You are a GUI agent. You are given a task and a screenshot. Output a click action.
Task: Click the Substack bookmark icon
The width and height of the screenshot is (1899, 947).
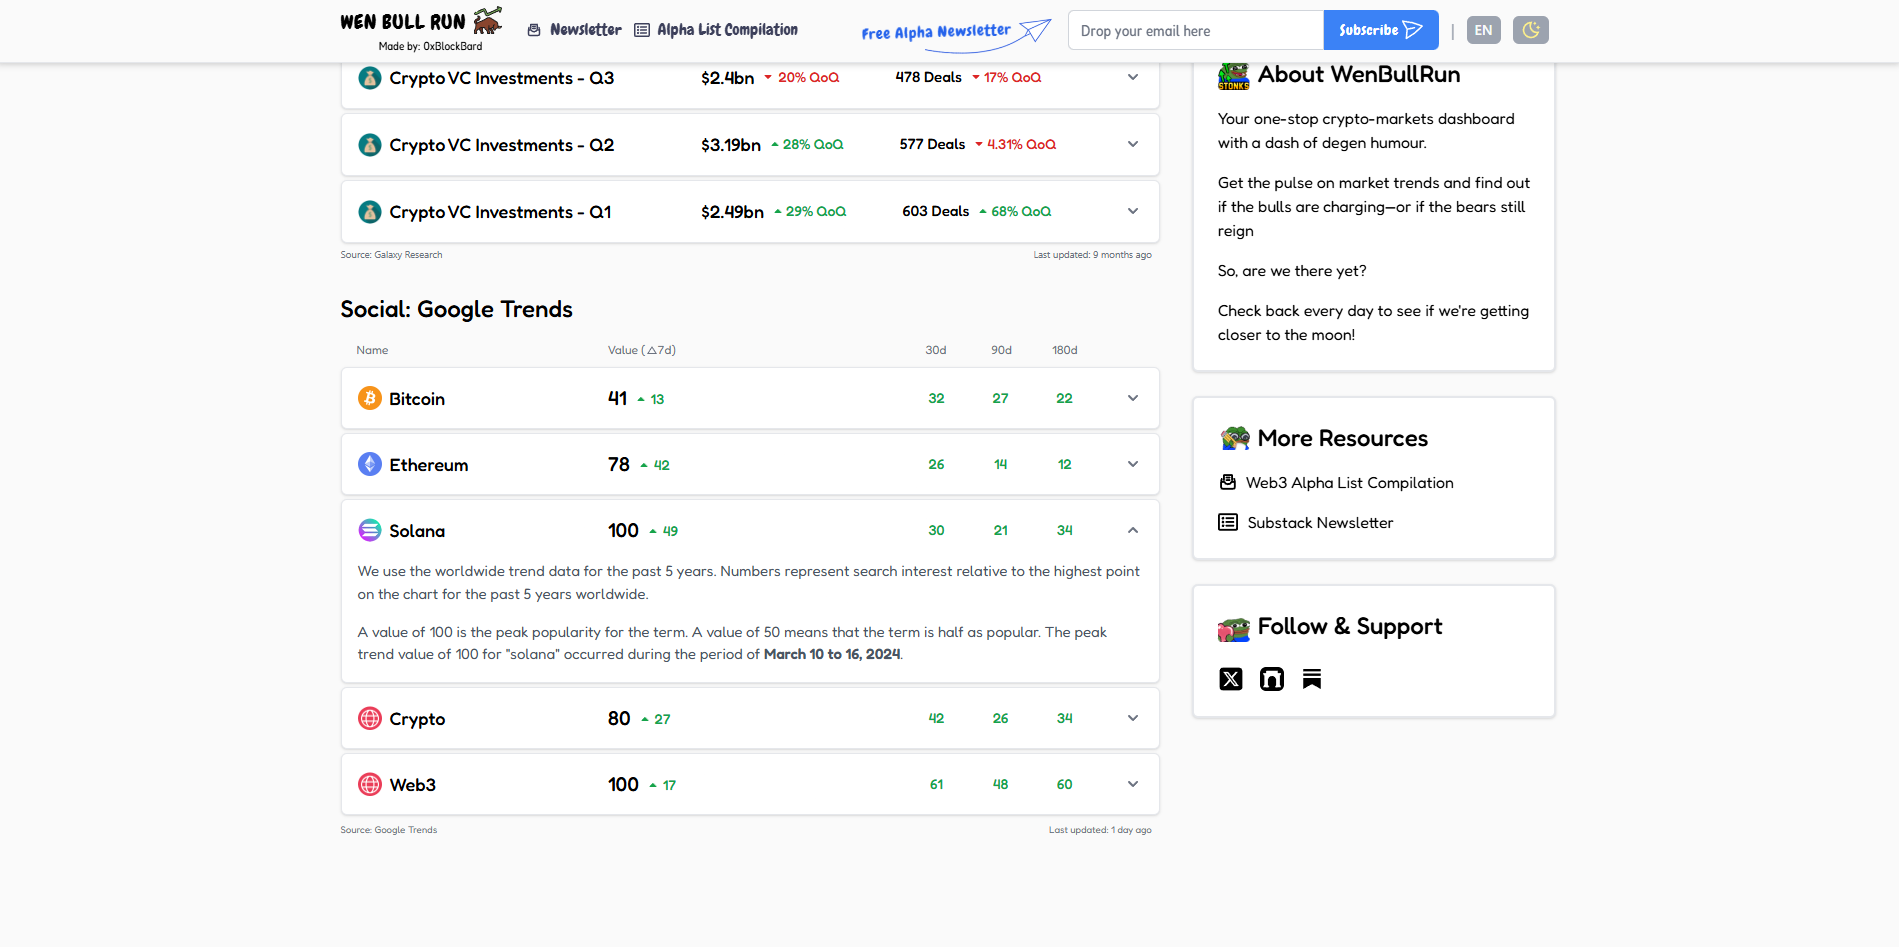coord(1312,679)
